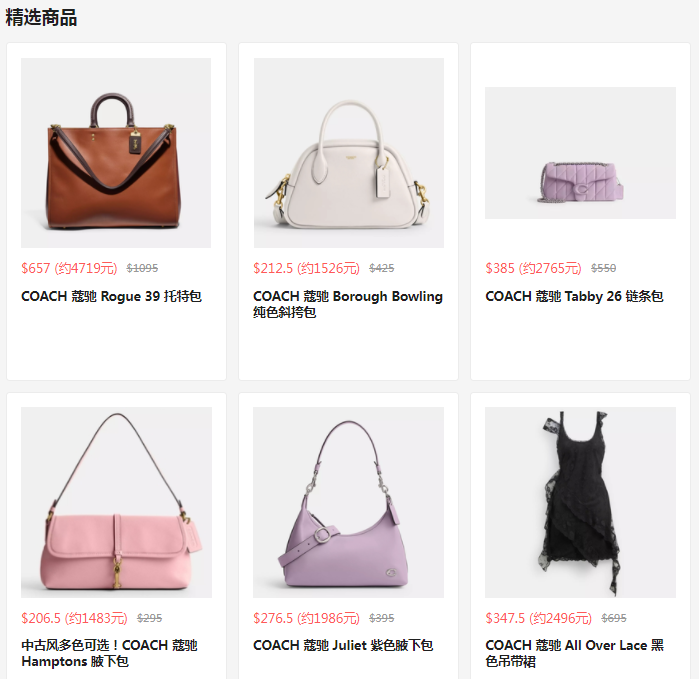Click COACH 蔻驰 Juliet 紫色腋下包 title

point(343,645)
